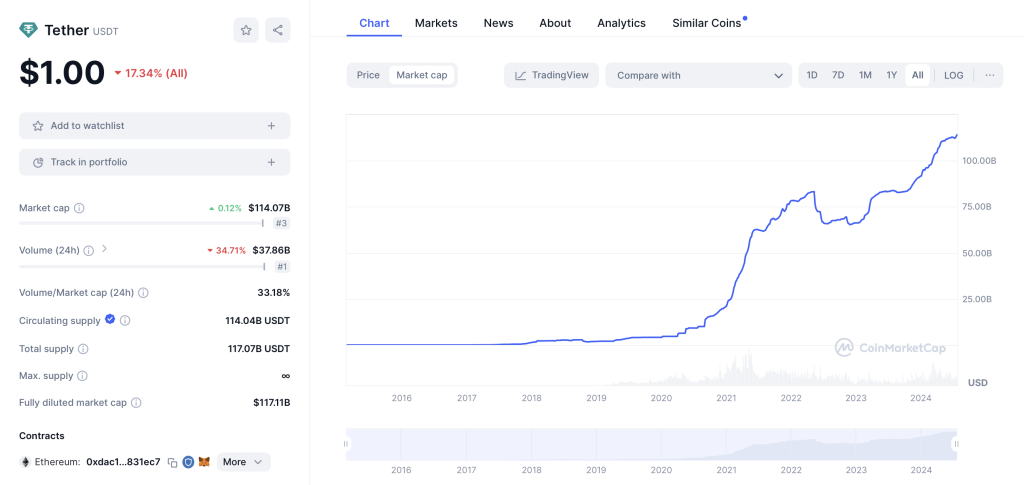
Task: Click the 33.18% volume/market cap value
Action: tap(274, 292)
